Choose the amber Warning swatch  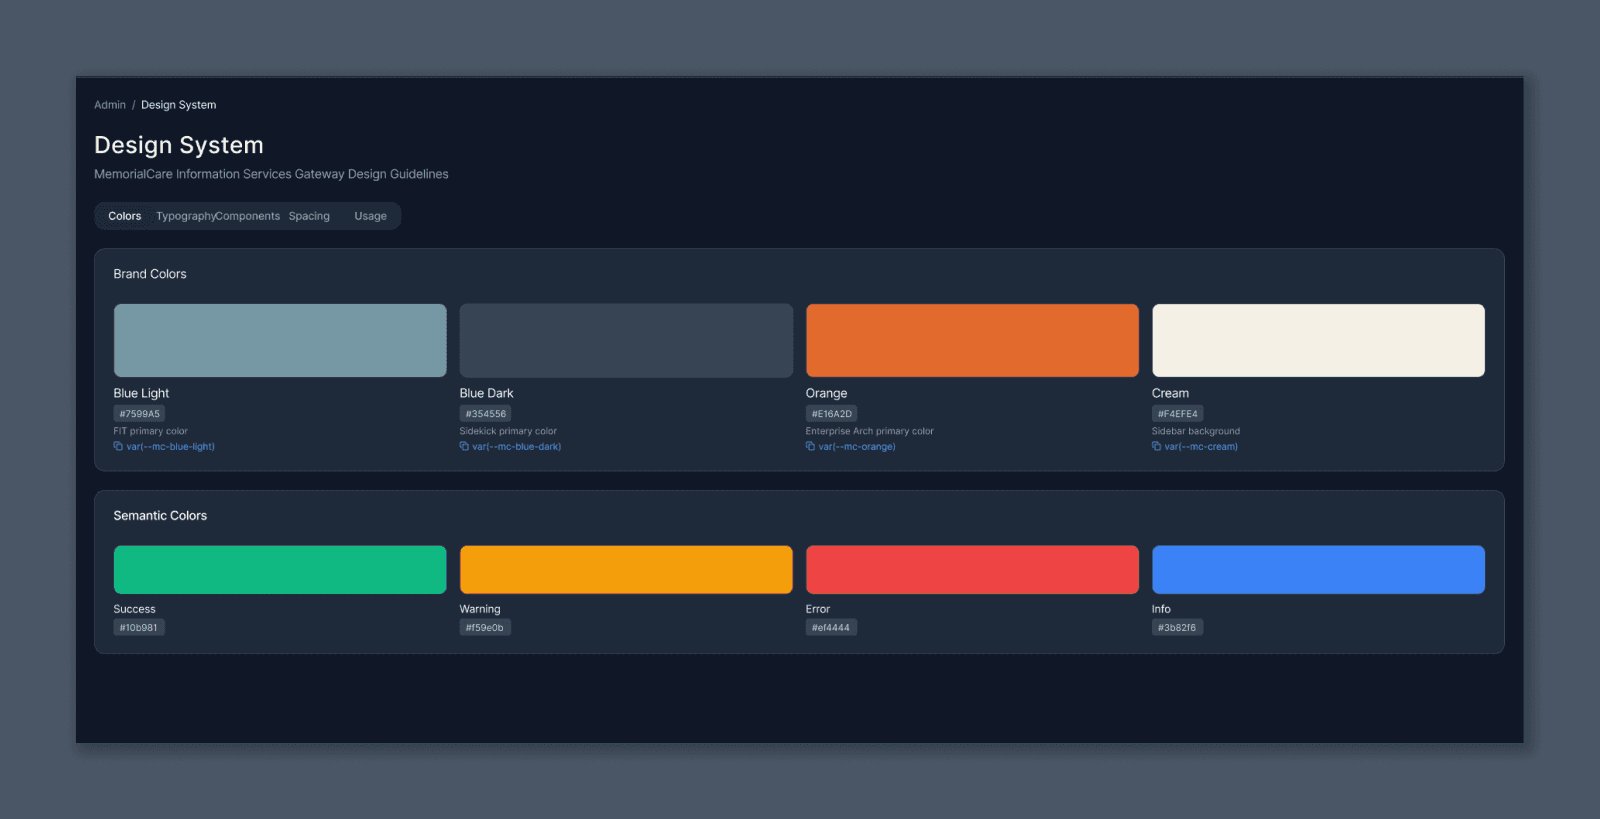coord(626,569)
